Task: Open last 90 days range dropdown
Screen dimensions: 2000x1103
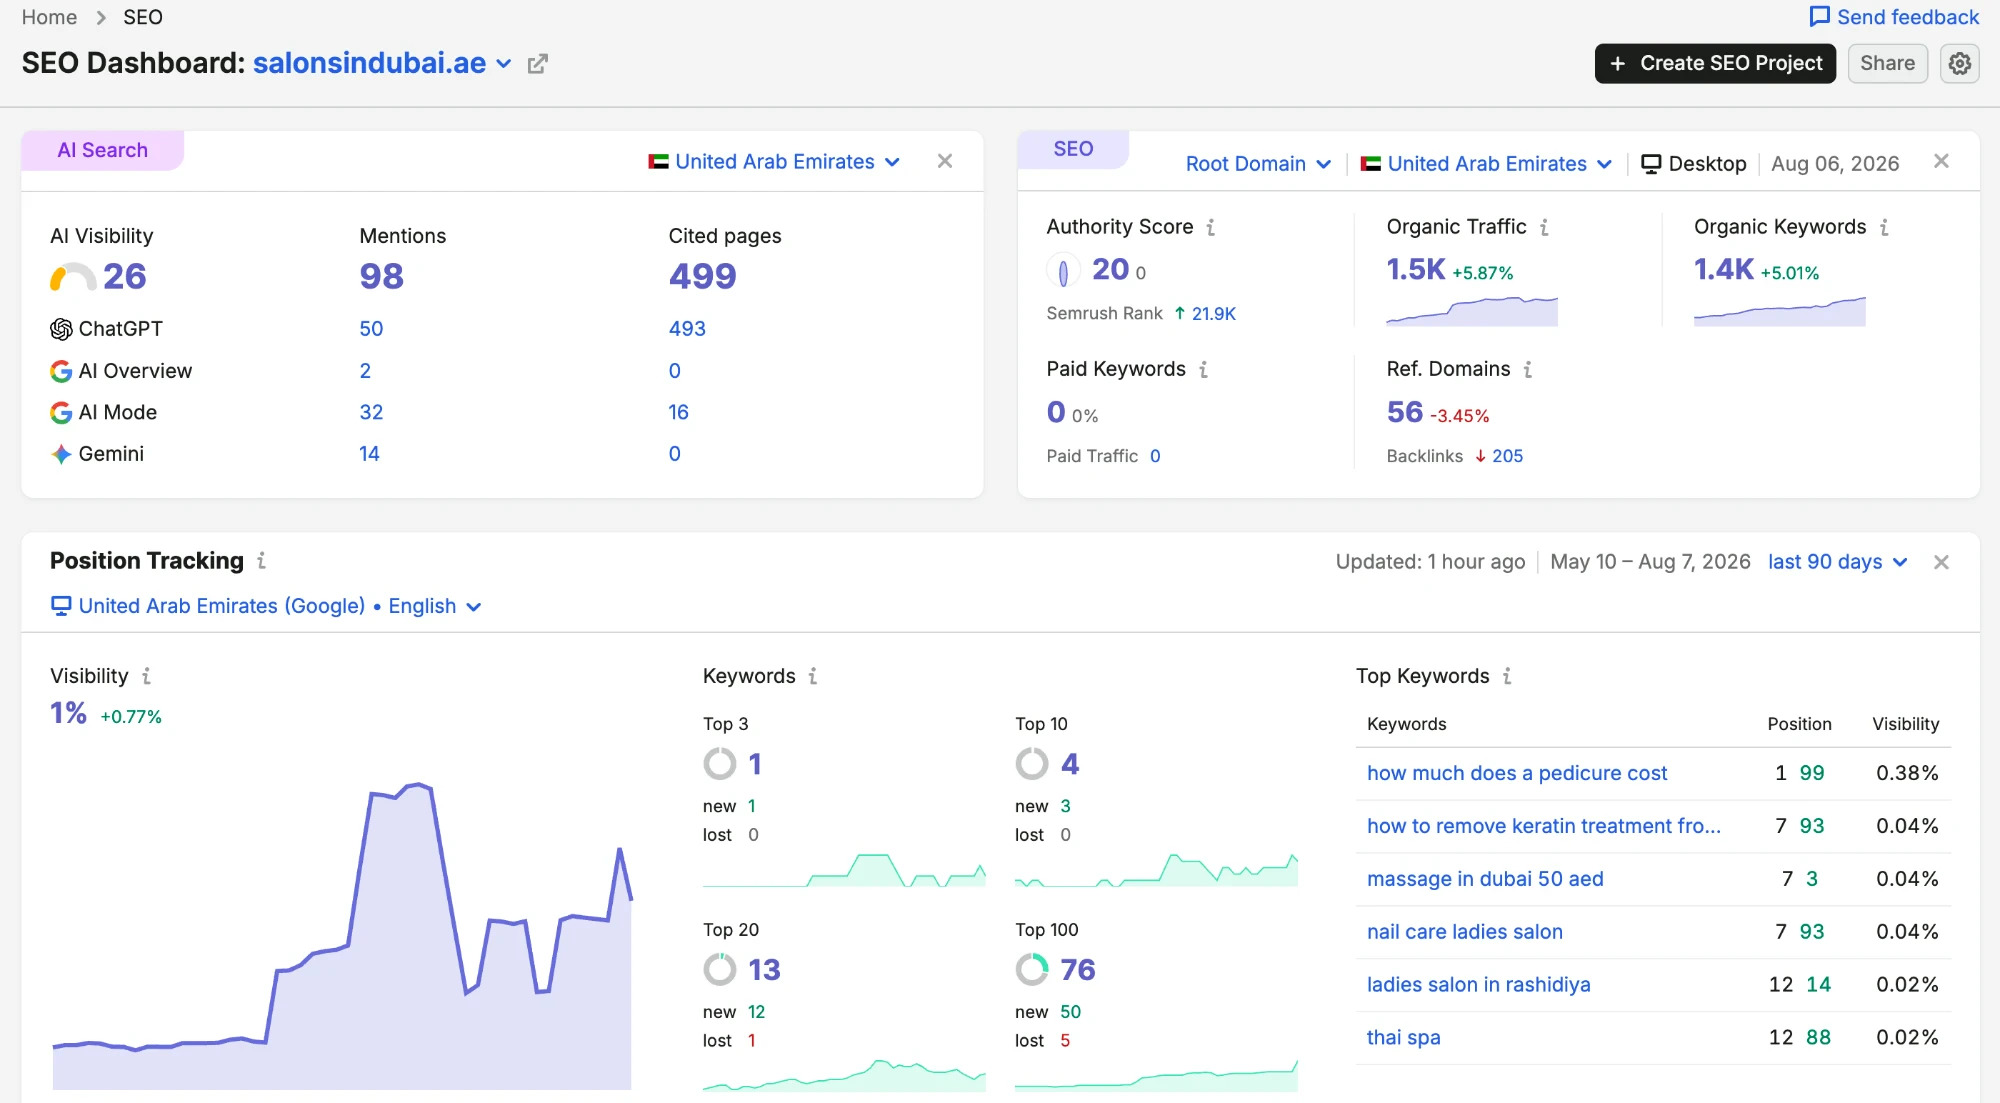Action: [x=1838, y=562]
